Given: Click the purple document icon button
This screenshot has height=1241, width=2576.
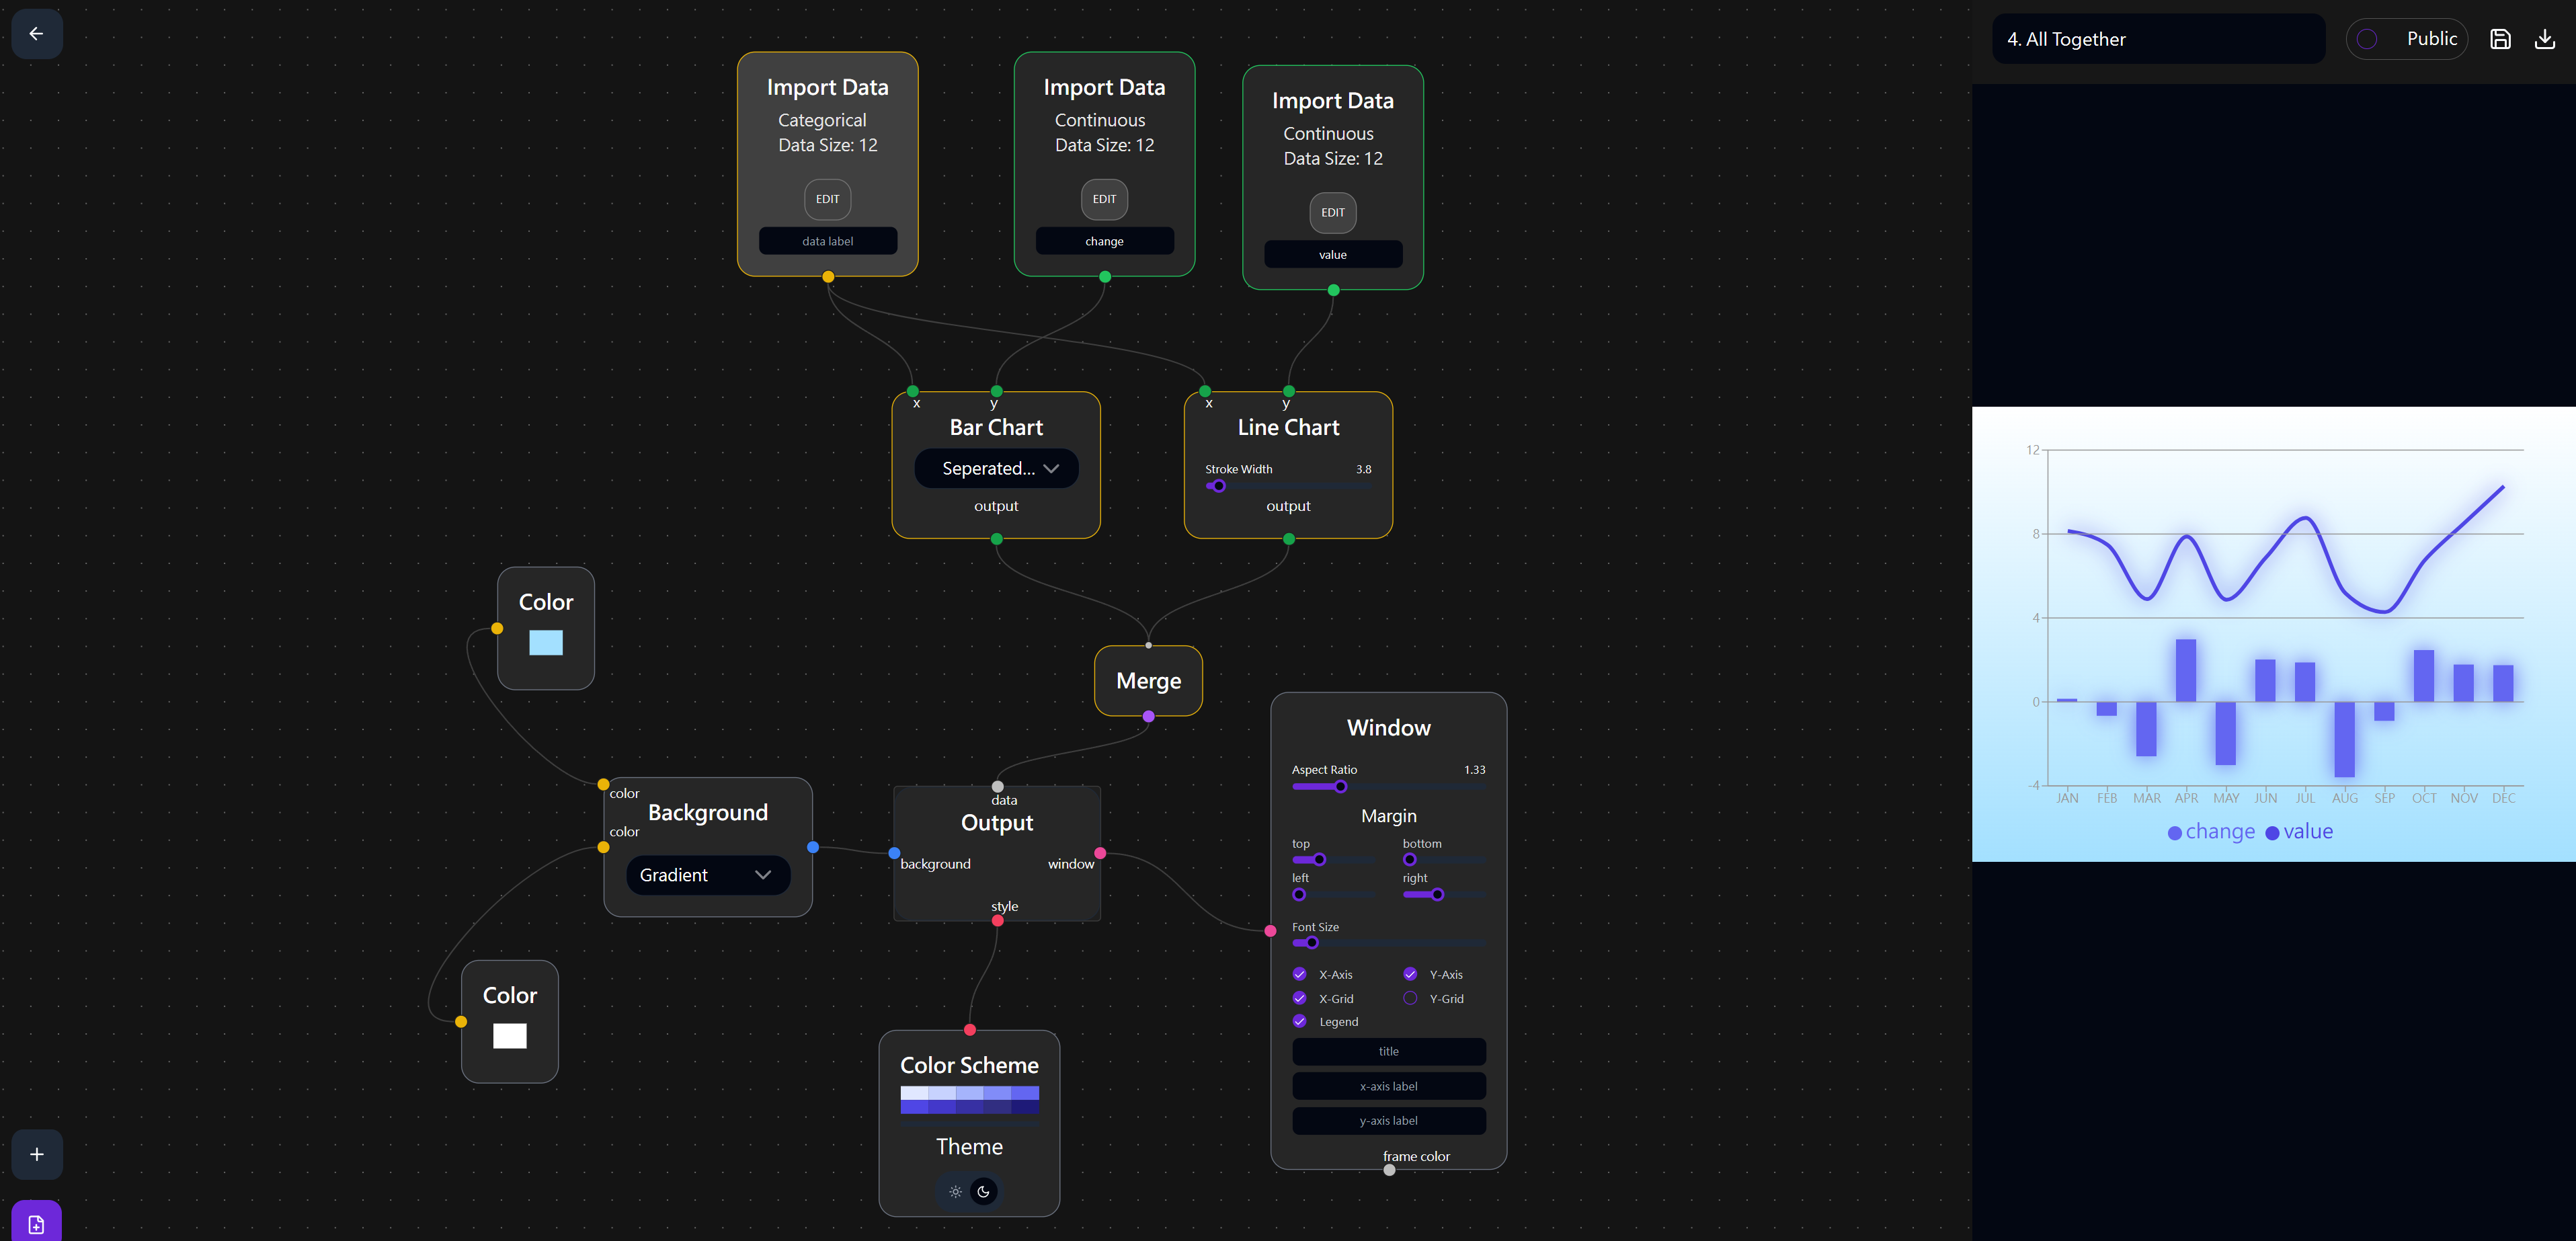Looking at the screenshot, I should [x=37, y=1223].
